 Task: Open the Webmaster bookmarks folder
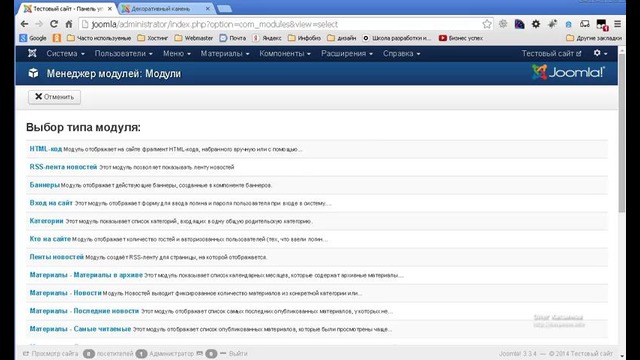pyautogui.click(x=194, y=38)
